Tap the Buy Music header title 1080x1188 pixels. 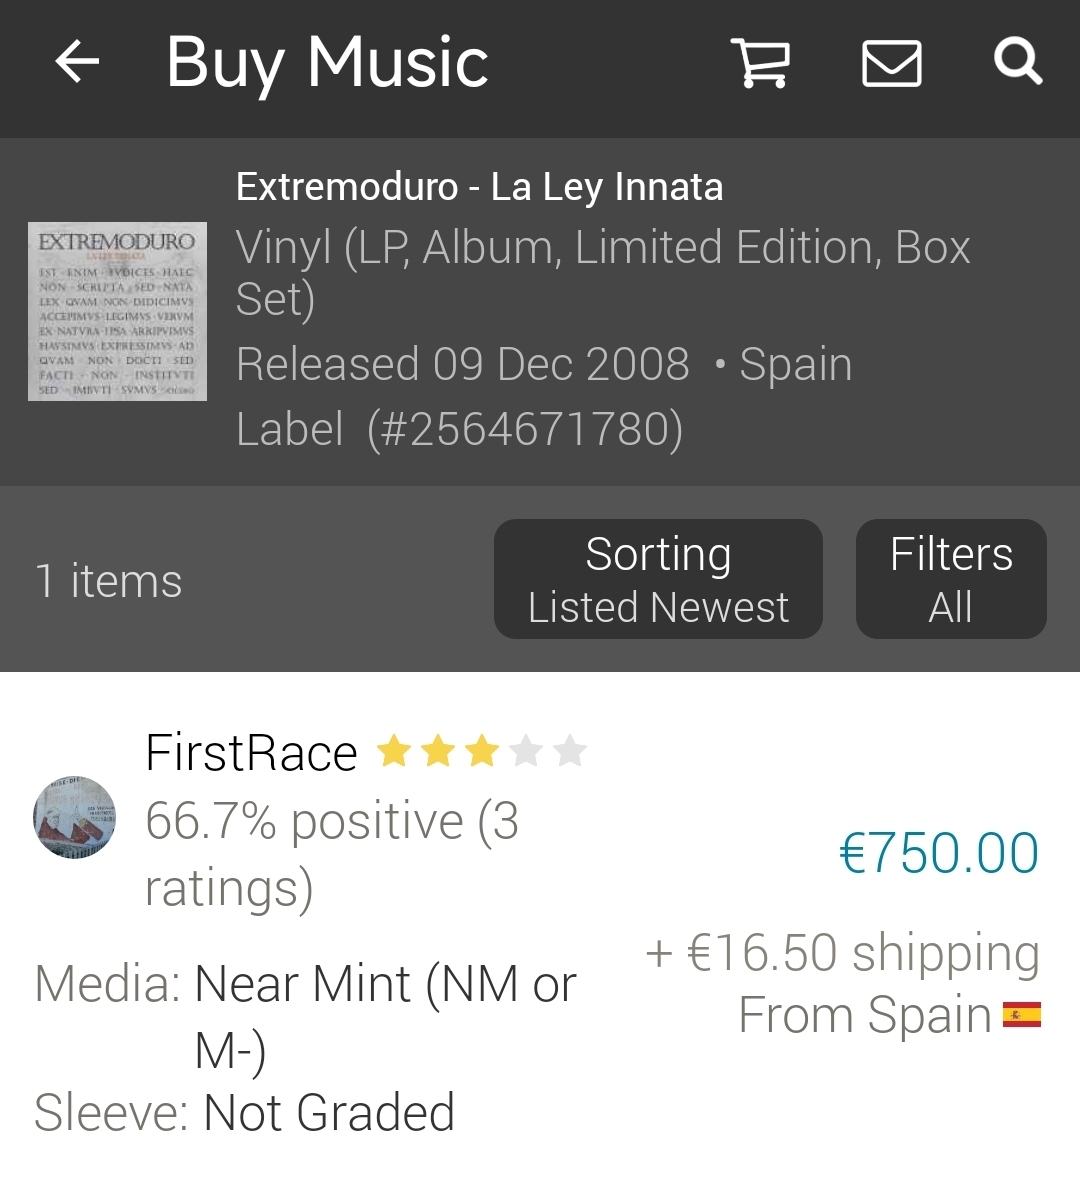[327, 62]
